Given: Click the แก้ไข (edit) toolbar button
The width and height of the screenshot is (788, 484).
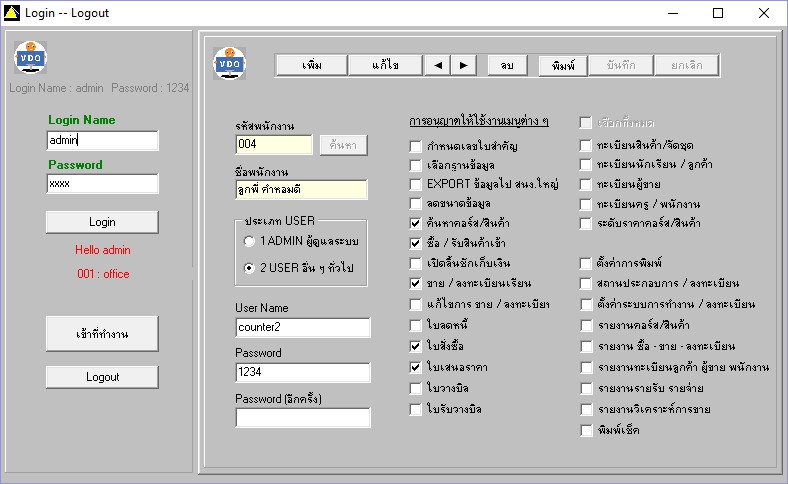Looking at the screenshot, I should pyautogui.click(x=385, y=65).
